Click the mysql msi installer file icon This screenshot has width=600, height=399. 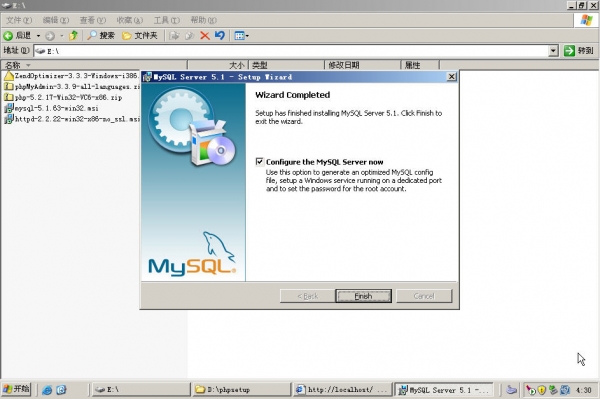point(8,108)
